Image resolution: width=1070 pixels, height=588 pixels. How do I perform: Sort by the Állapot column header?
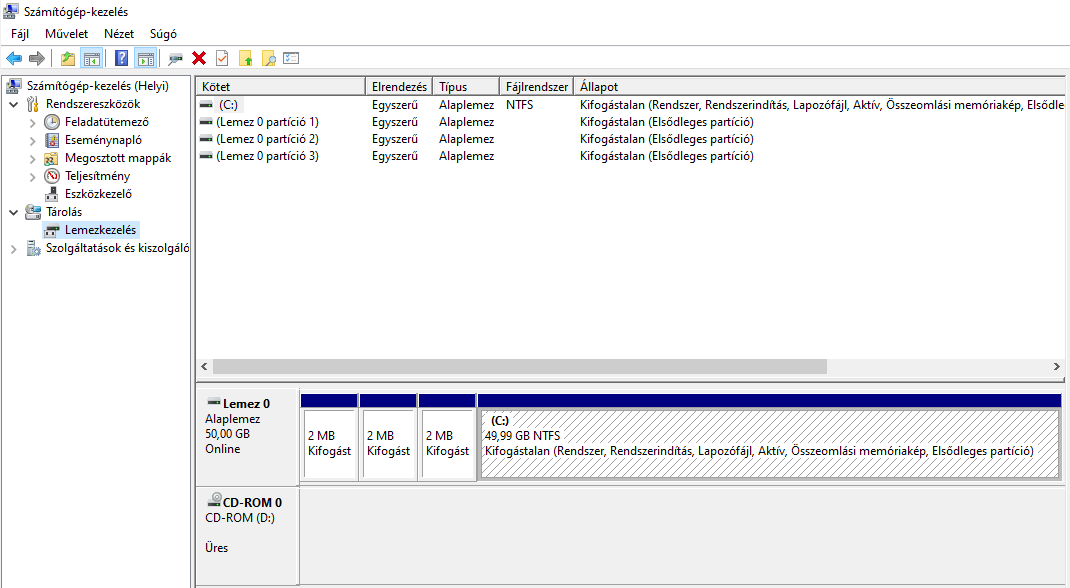pyautogui.click(x=820, y=87)
